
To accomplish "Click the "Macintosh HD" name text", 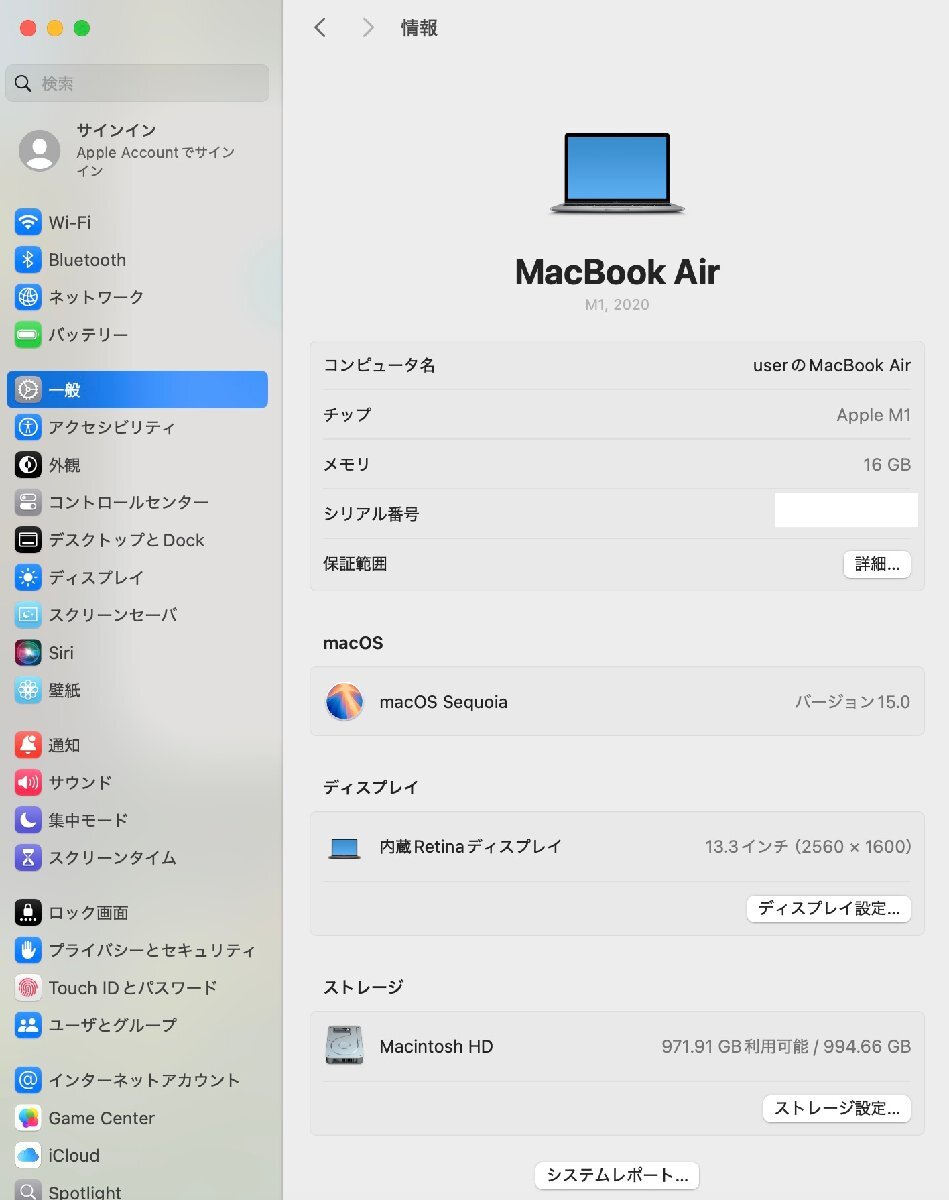I will 436,1047.
